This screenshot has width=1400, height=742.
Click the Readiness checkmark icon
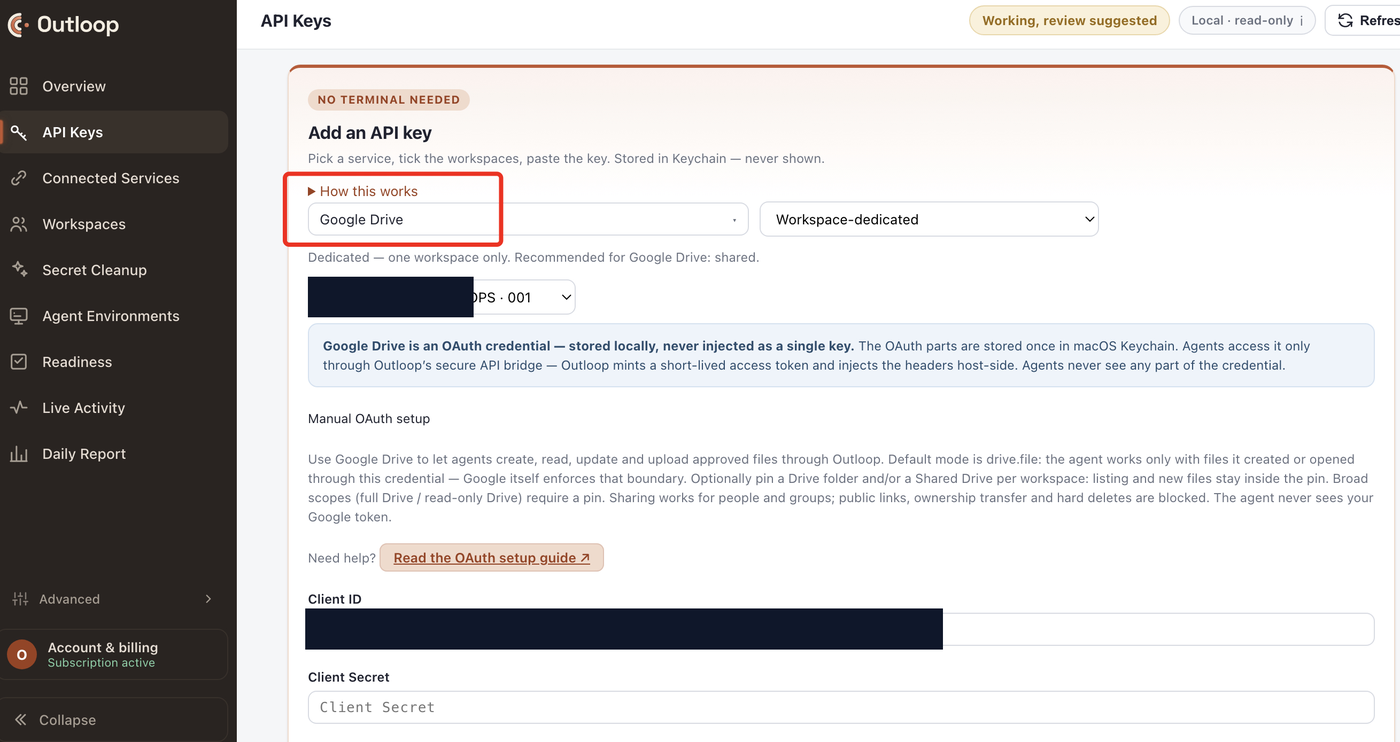coord(19,362)
